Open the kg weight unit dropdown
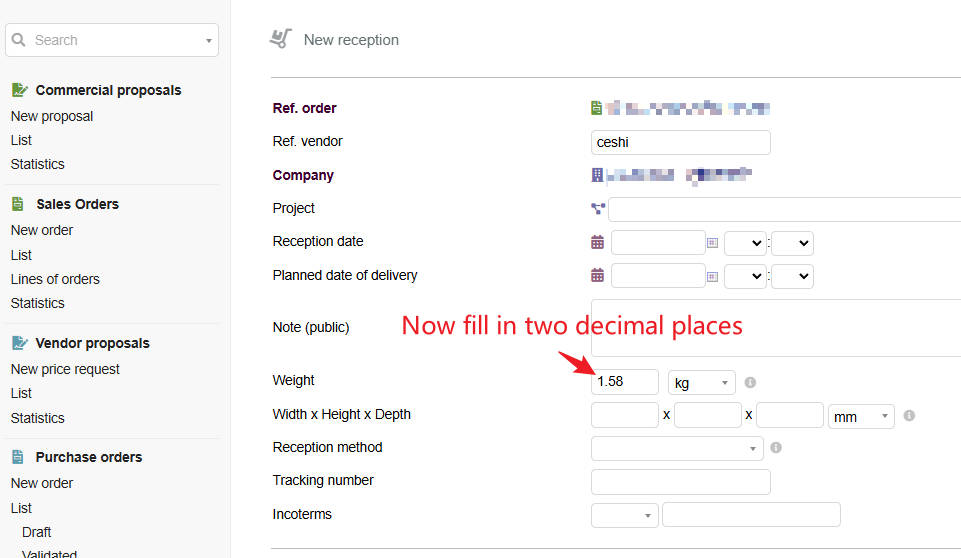 pos(701,383)
